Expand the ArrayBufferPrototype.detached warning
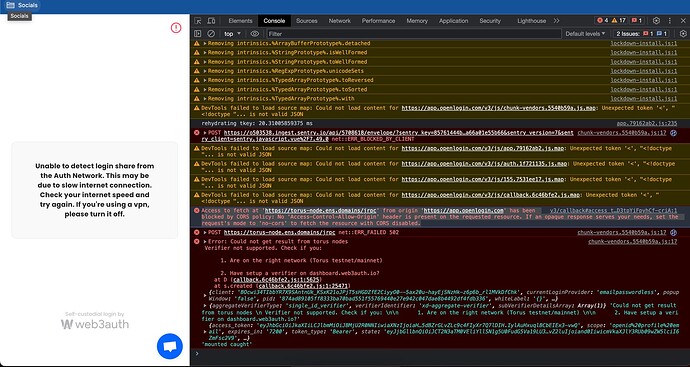The image size is (690, 367). [x=205, y=44]
